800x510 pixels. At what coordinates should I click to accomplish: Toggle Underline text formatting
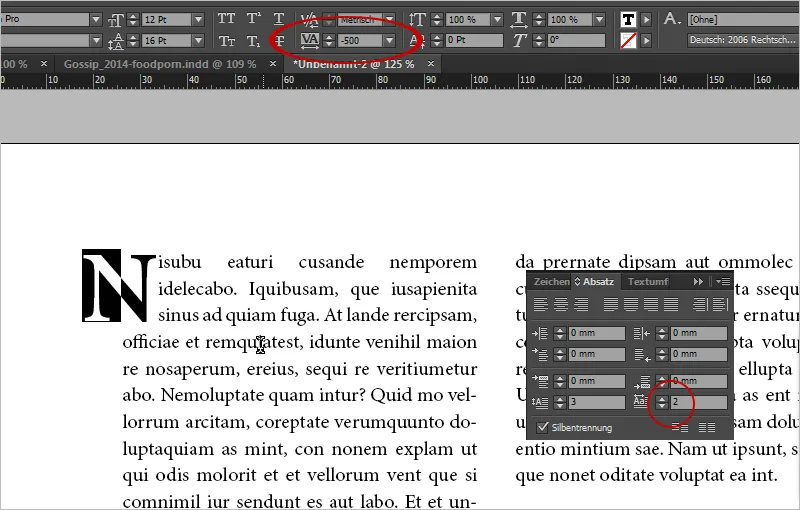coord(279,19)
